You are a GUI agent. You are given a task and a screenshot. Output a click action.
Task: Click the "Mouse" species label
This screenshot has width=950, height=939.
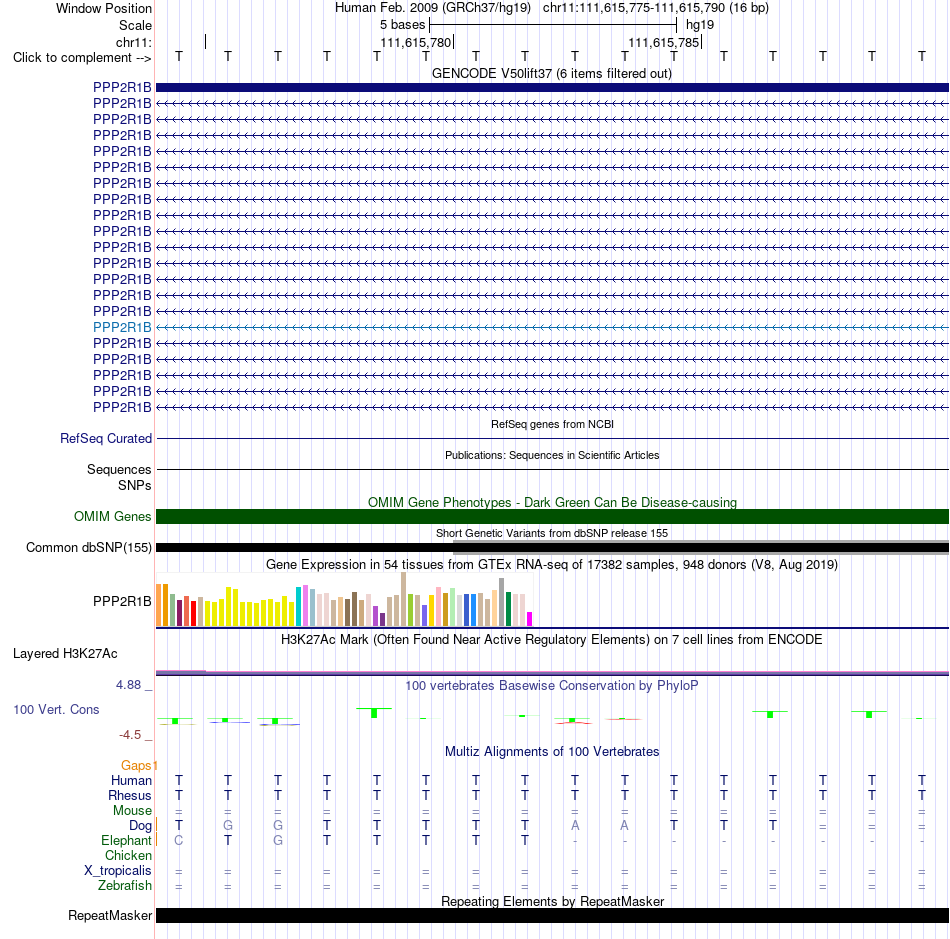pos(132,811)
